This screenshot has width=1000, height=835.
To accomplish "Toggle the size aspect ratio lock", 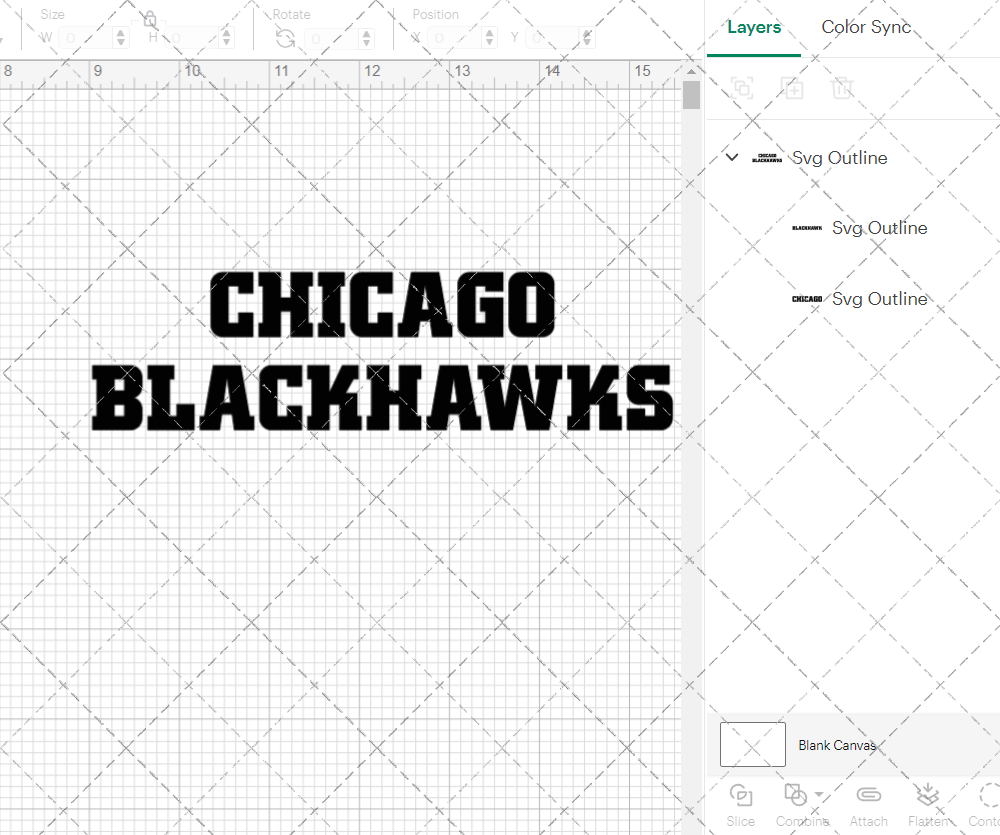I will point(150,19).
